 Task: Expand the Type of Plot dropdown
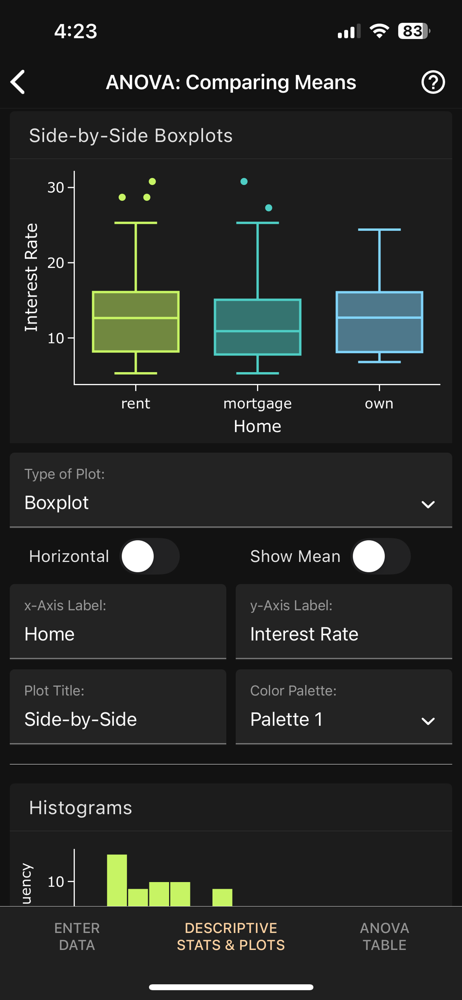click(230, 490)
